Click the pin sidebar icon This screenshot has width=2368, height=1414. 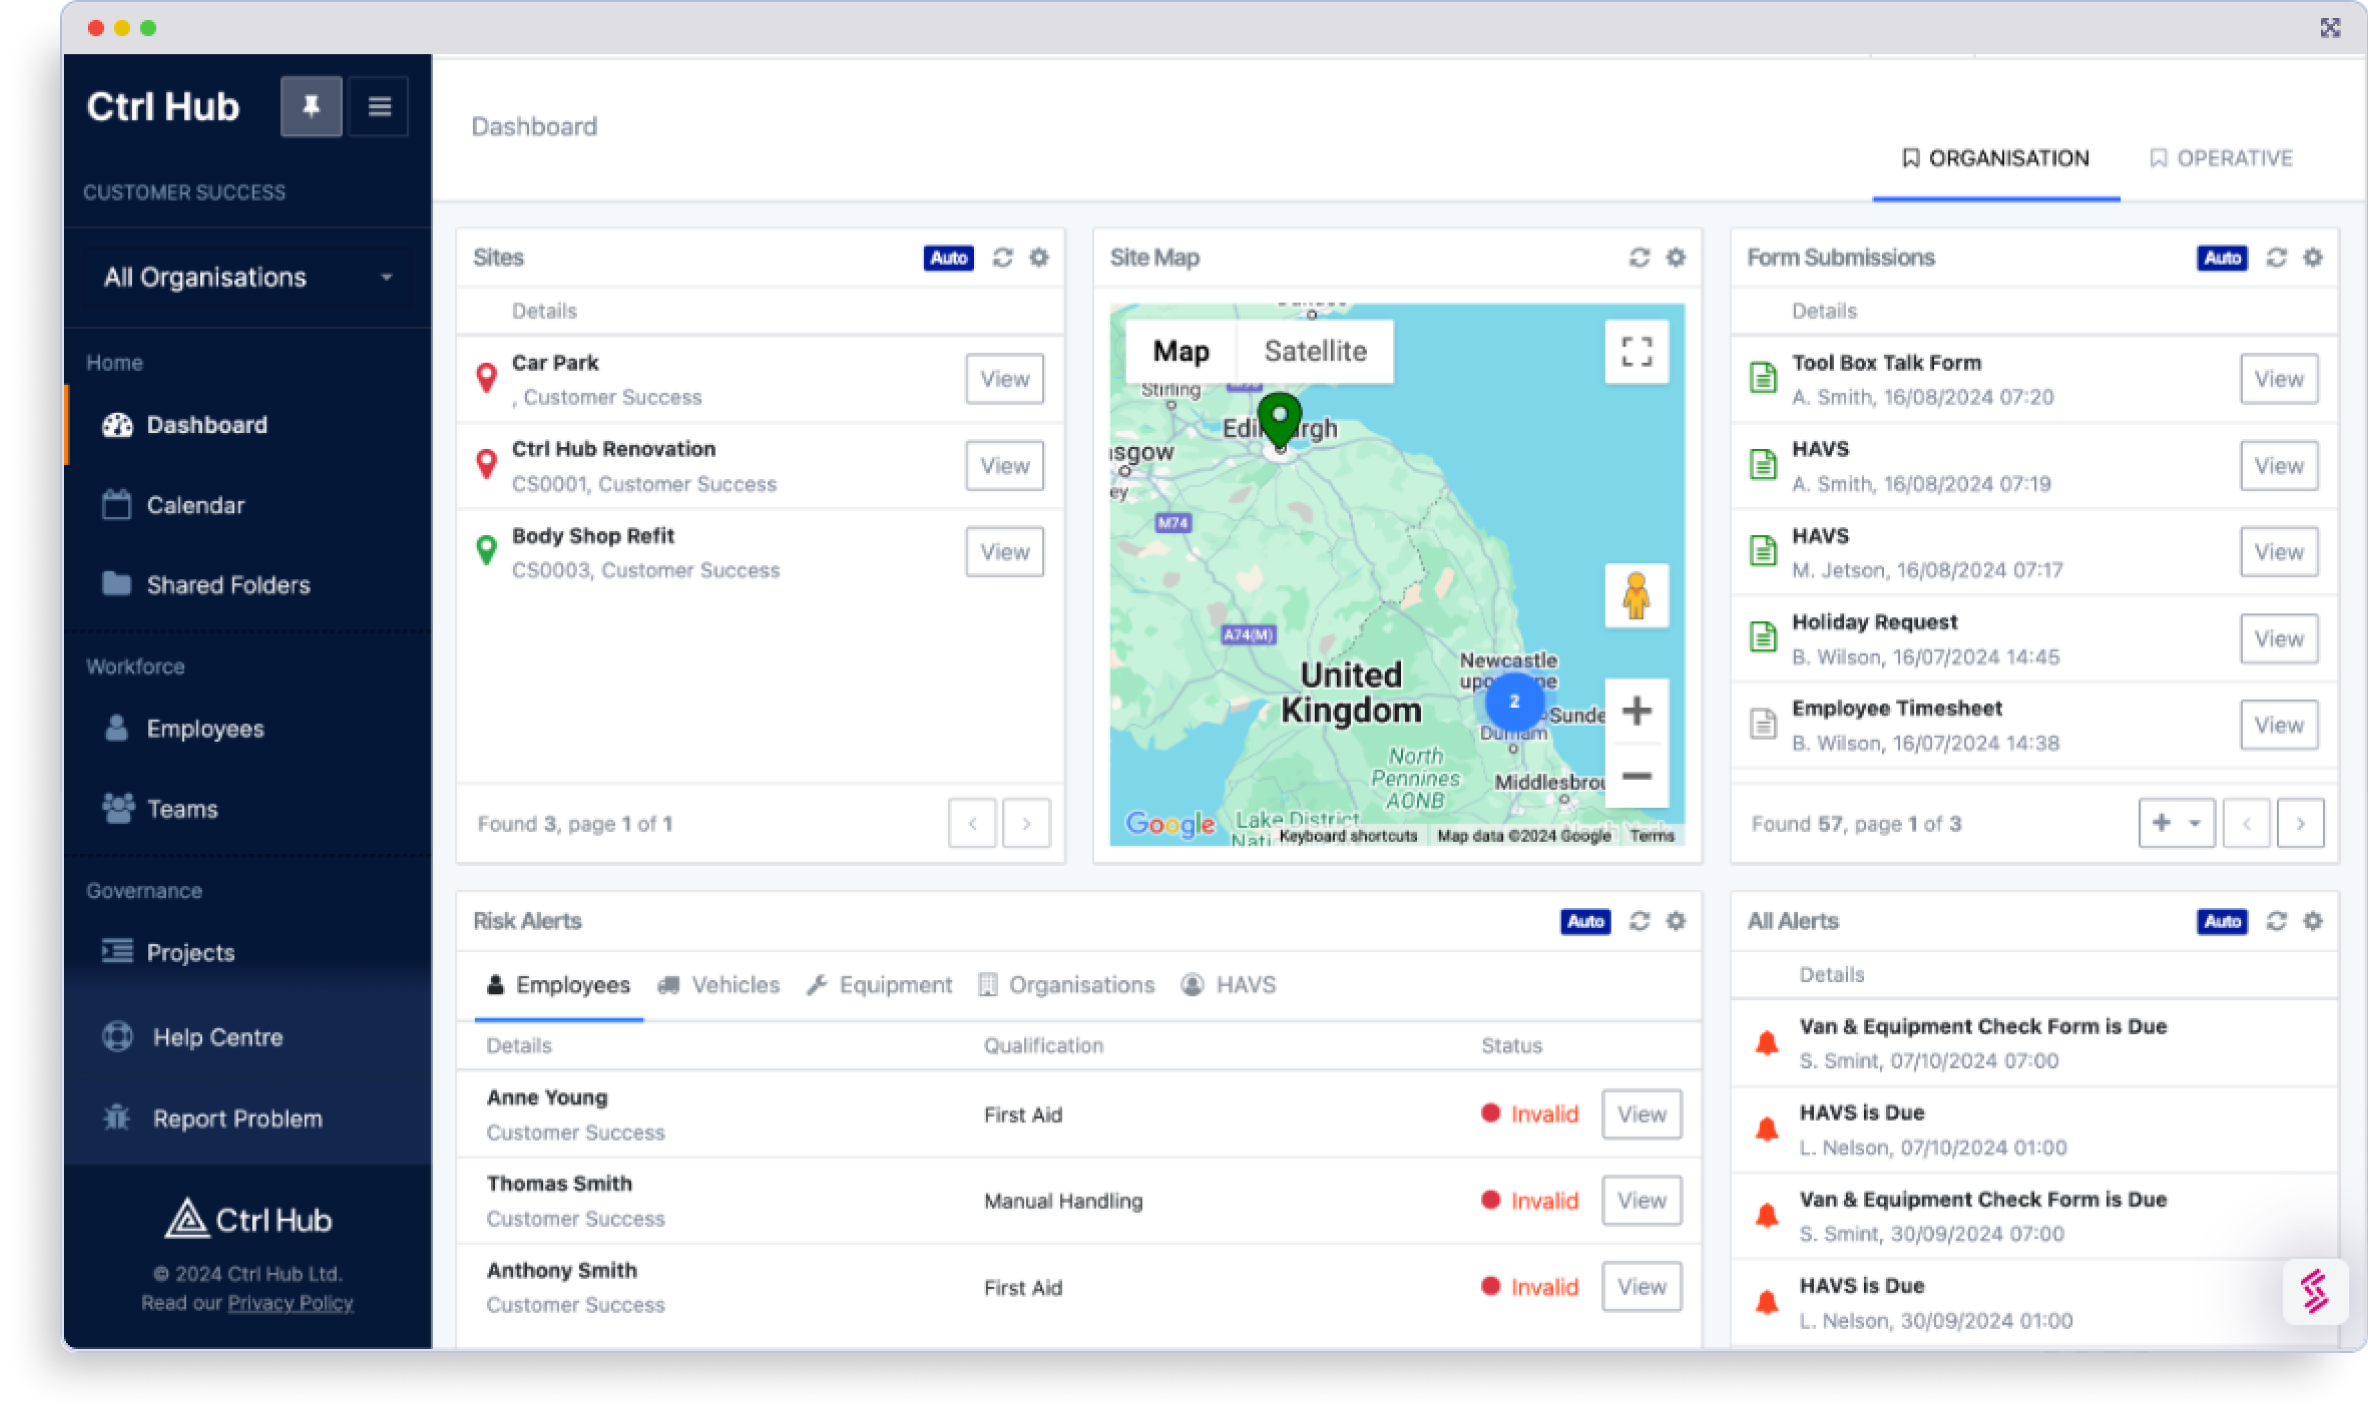tap(311, 106)
